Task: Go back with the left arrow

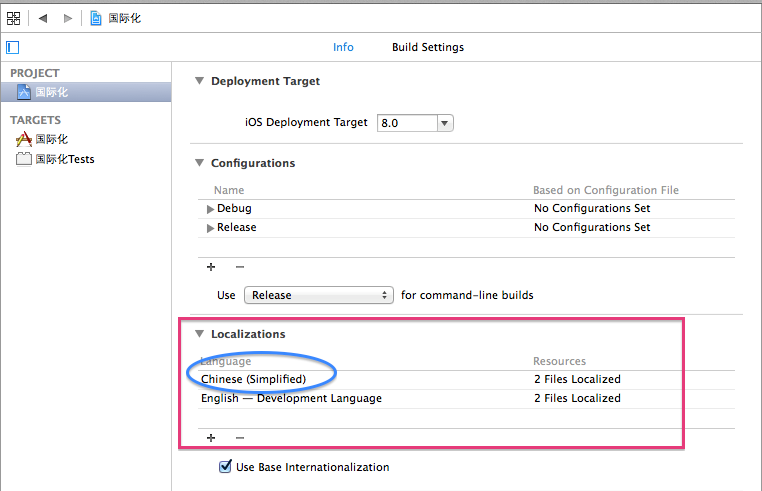Action: tap(43, 18)
